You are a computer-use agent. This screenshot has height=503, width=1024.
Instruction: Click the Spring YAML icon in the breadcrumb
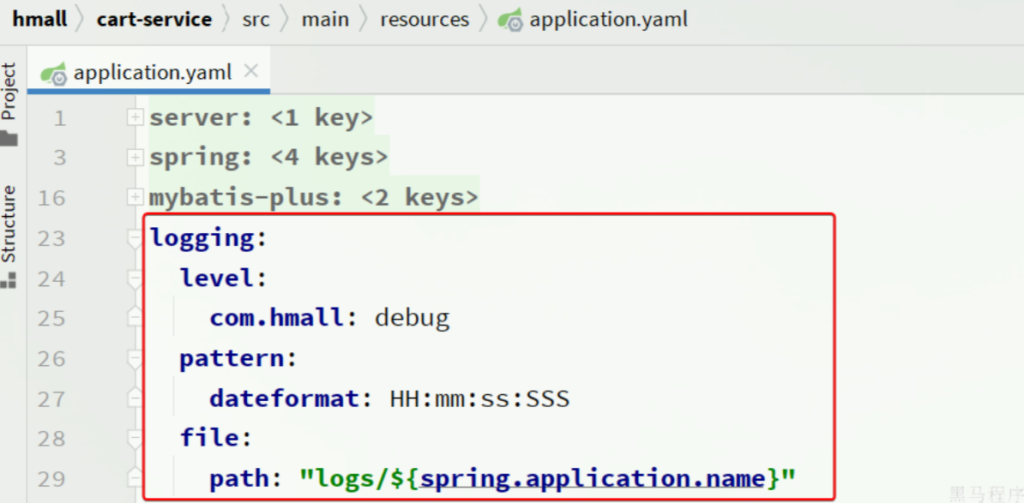coord(510,20)
